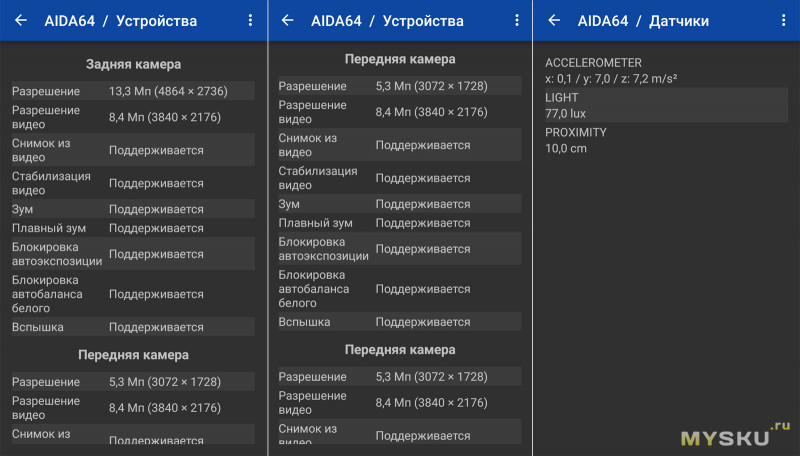Open overflow menu in the left Устройства panel
800x456 pixels.
click(250, 20)
